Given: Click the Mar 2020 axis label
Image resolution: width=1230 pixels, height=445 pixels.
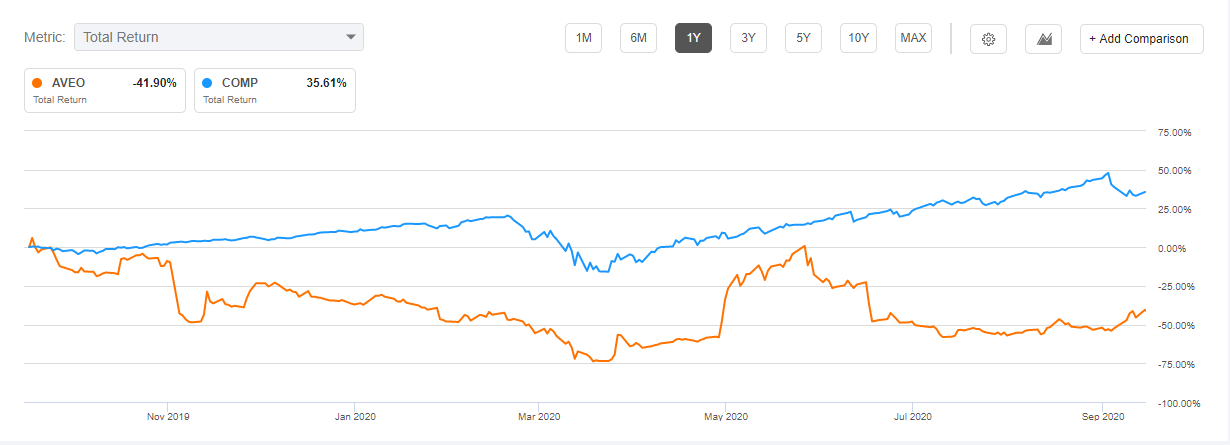Looking at the screenshot, I should pyautogui.click(x=538, y=416).
